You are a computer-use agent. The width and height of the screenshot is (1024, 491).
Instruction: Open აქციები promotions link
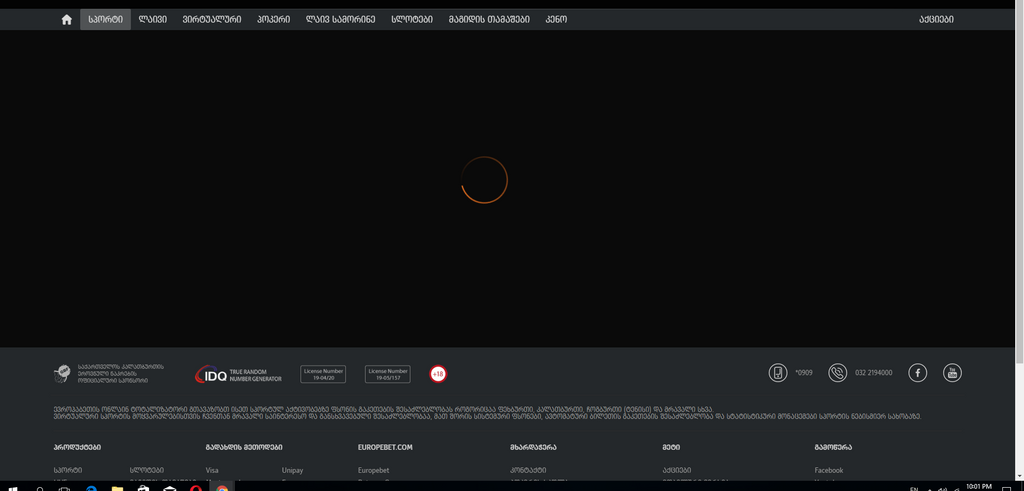pyautogui.click(x=936, y=20)
